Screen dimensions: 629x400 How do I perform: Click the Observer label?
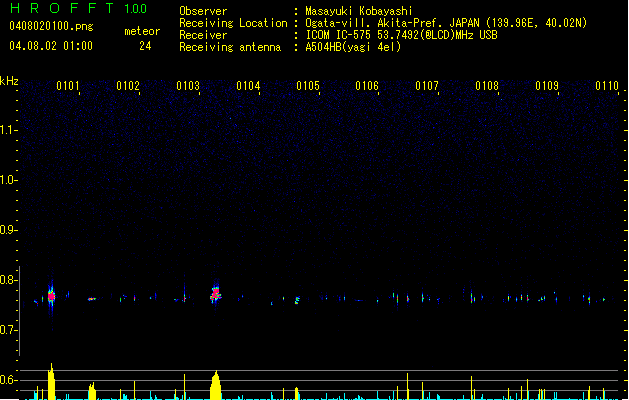203,11
